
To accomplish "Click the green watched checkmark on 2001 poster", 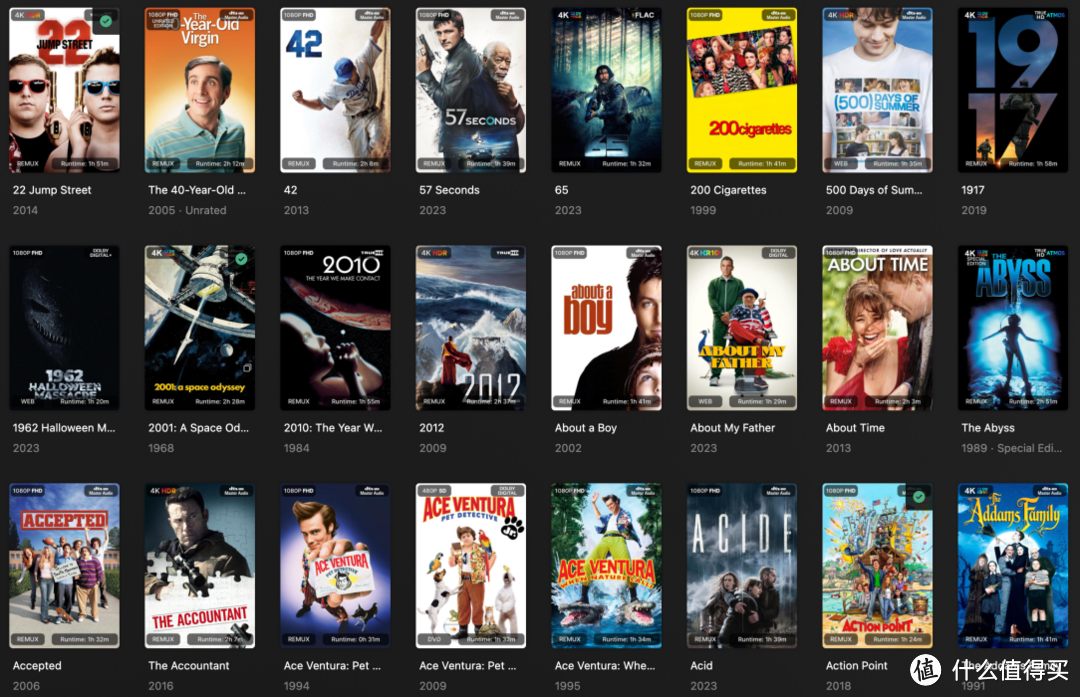I will coord(241,259).
